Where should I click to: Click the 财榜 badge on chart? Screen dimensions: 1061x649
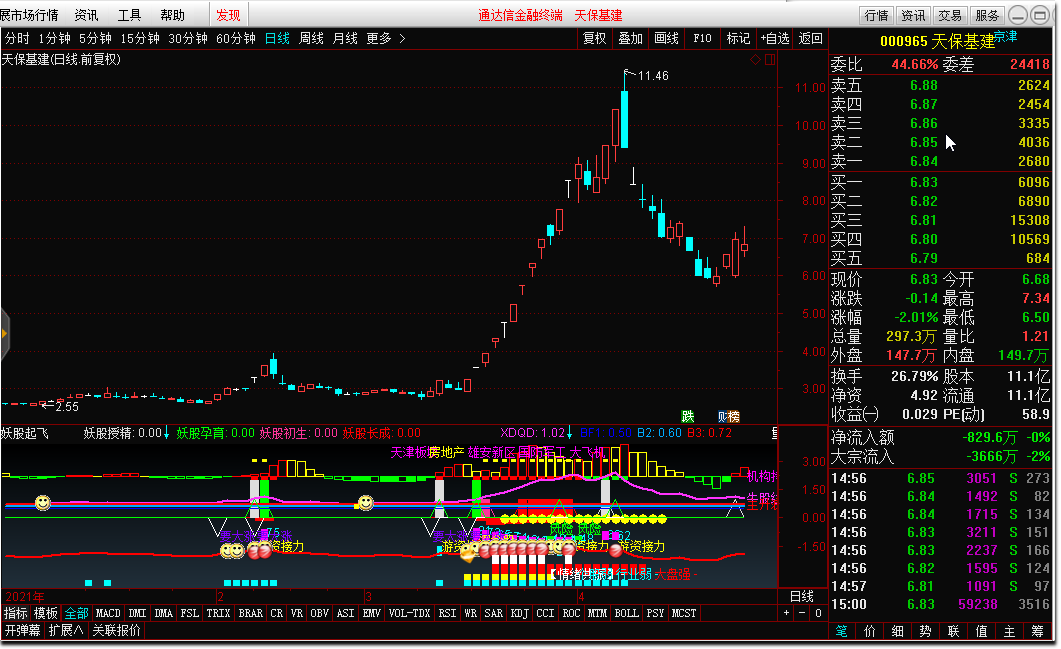pos(729,416)
